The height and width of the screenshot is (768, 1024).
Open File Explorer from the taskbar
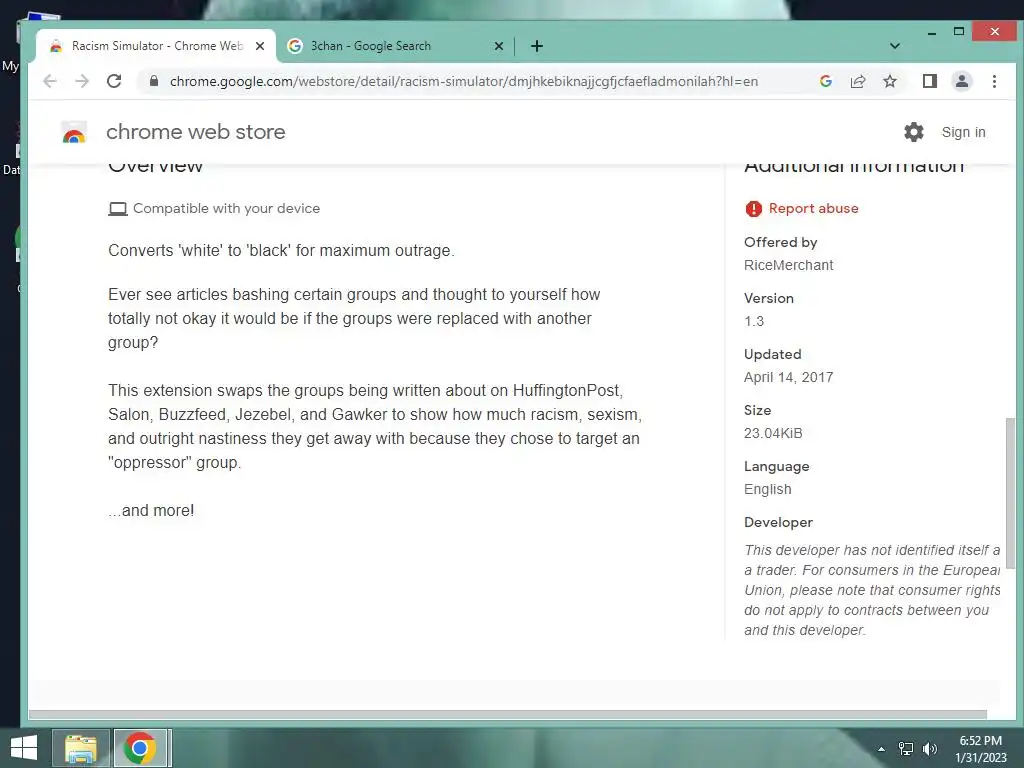[x=80, y=748]
